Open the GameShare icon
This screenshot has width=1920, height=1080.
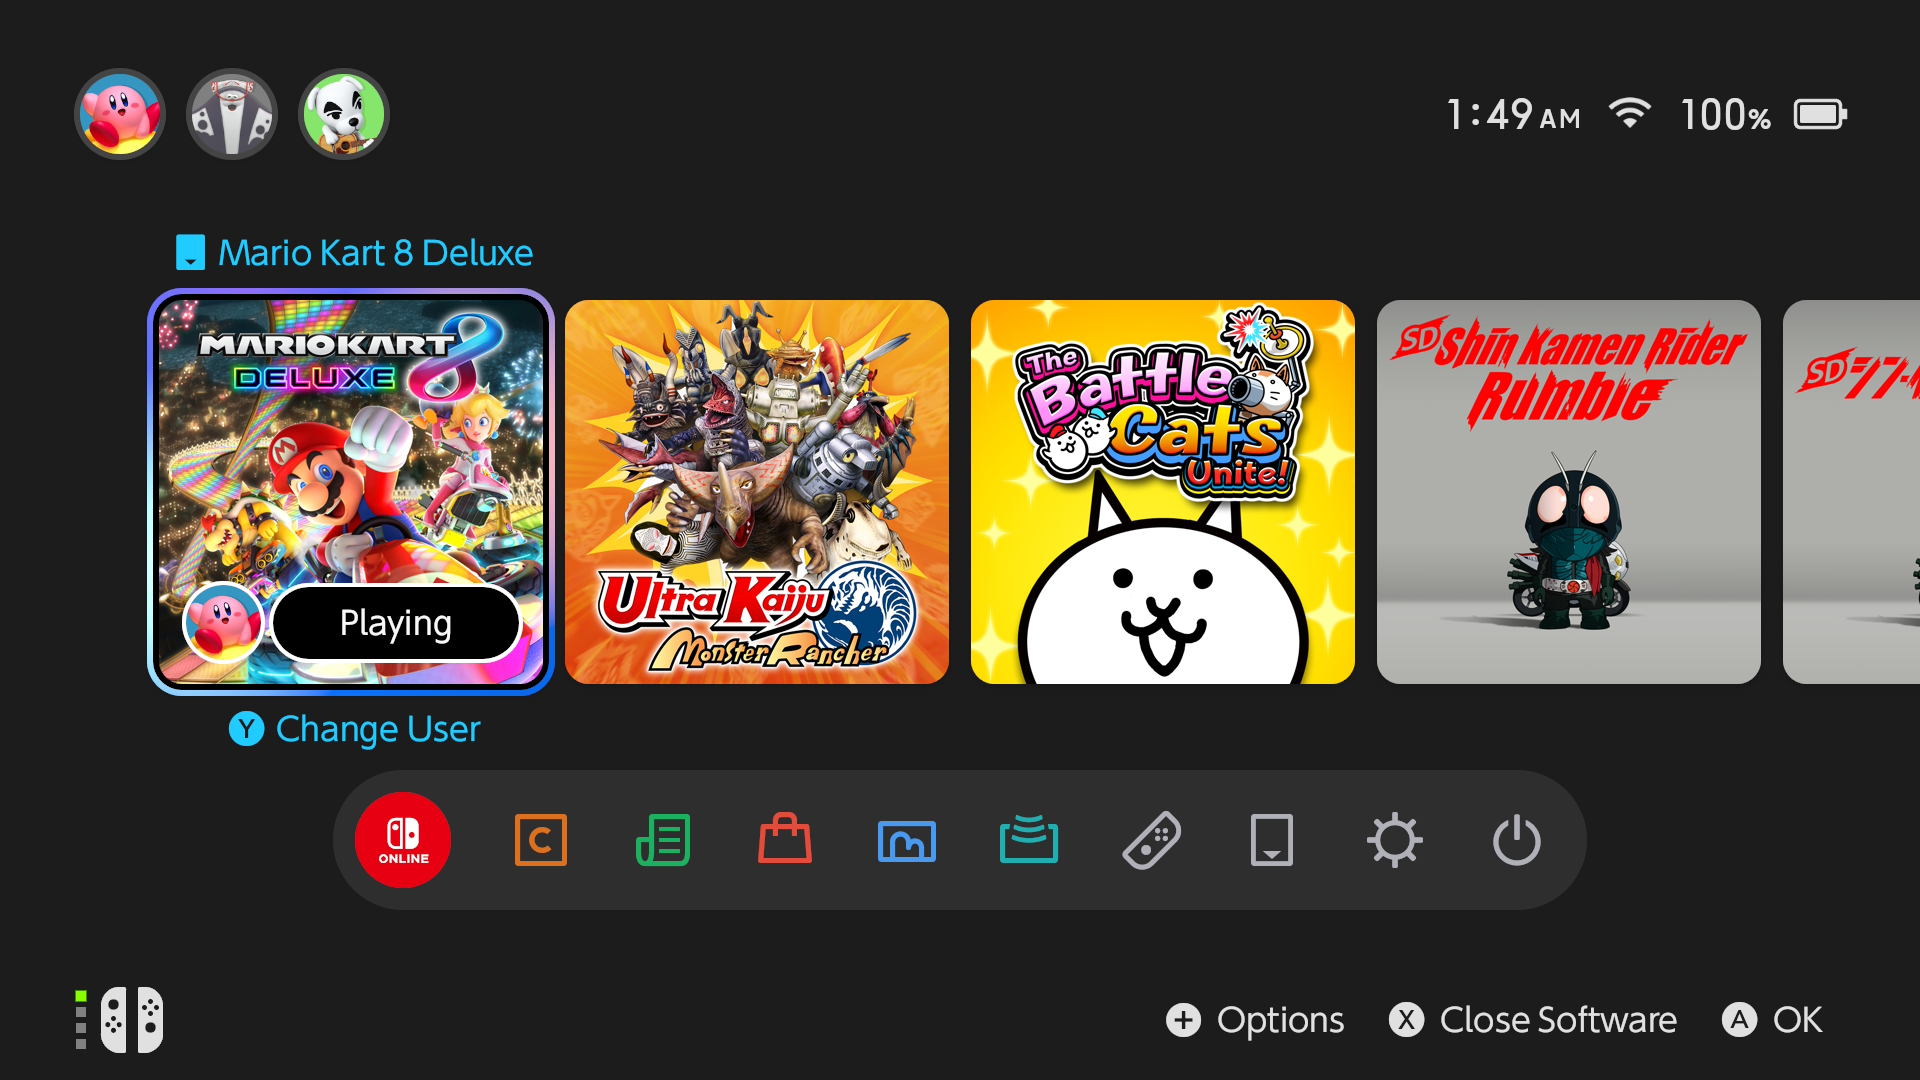[1029, 839]
